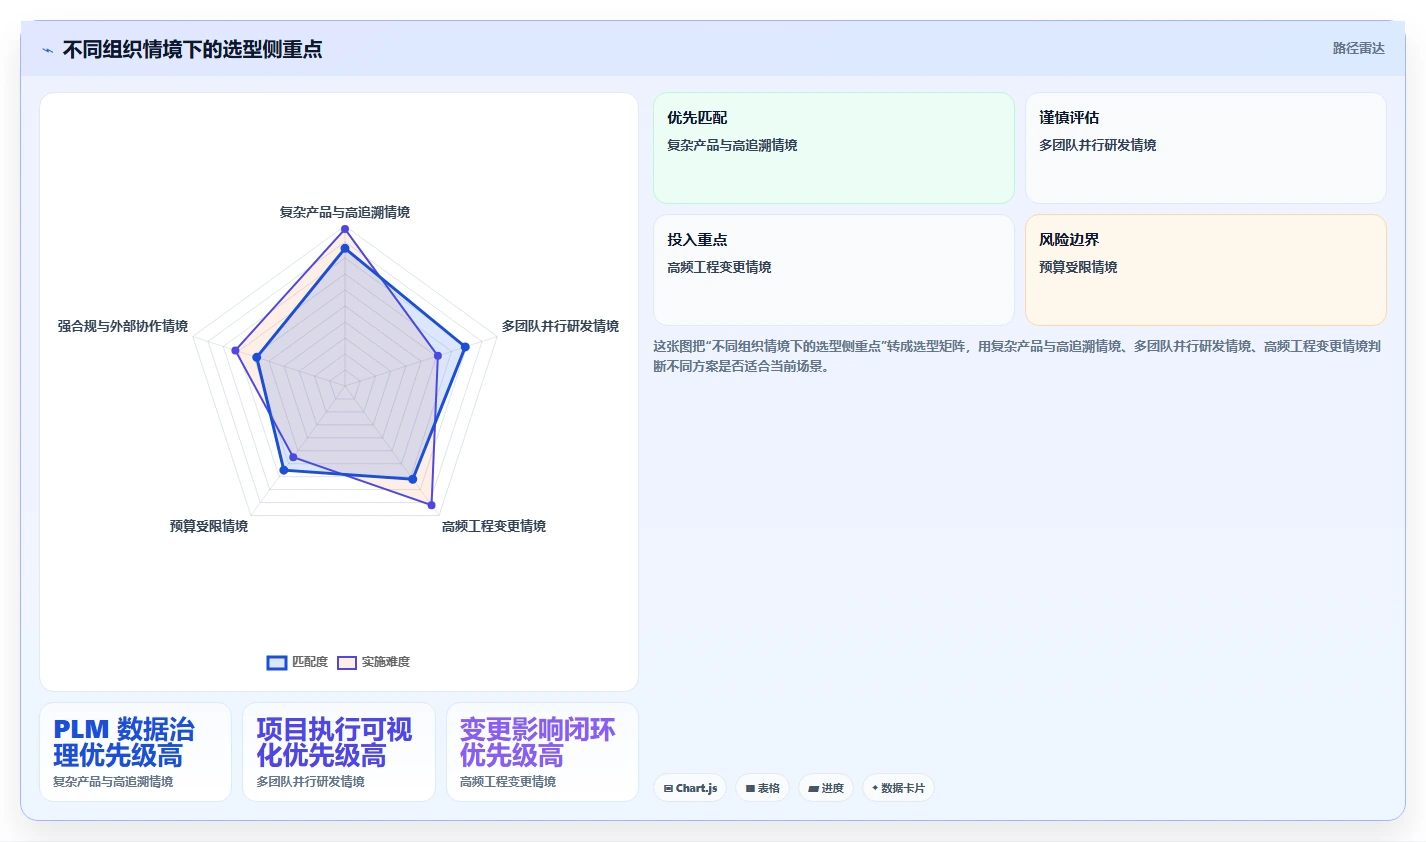Click purple 实施难度 point on 高频工程变更情境 axis
This screenshot has width=1426, height=842.
(432, 505)
